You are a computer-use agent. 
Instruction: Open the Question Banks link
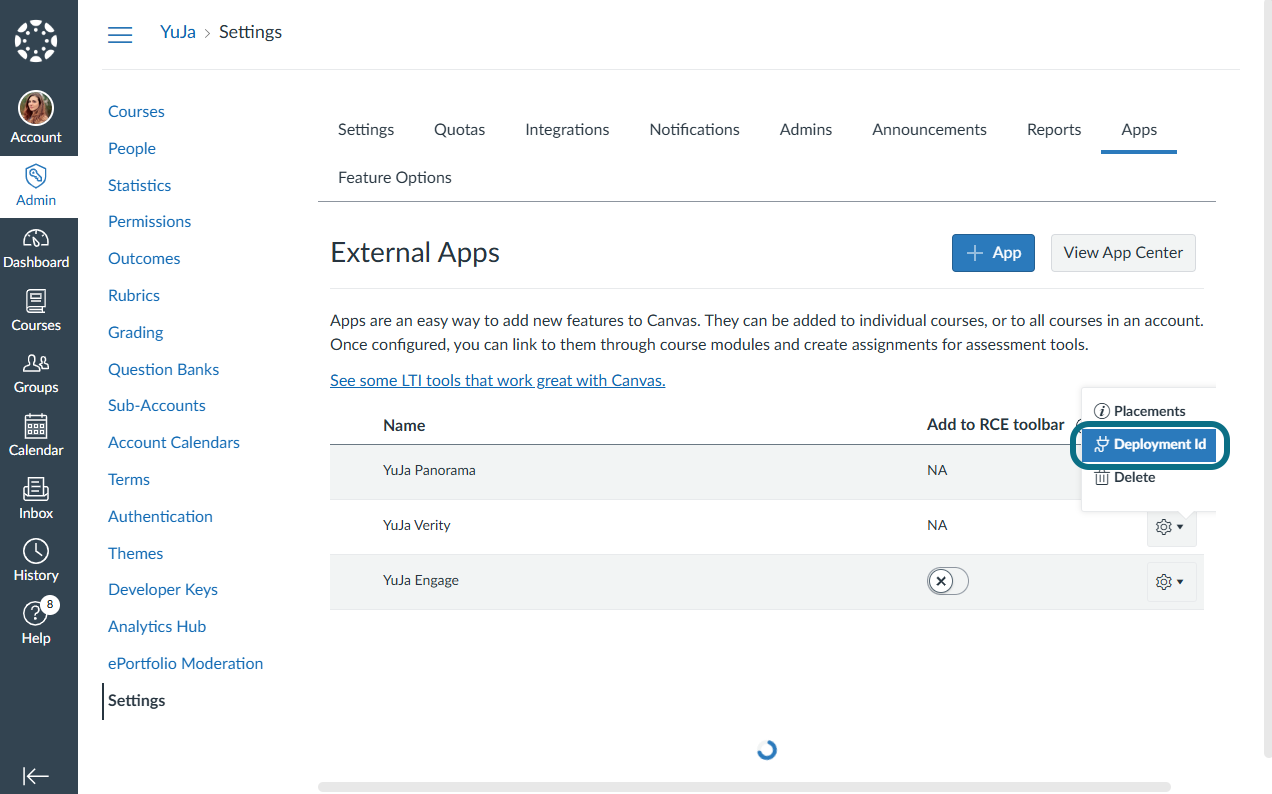click(x=163, y=369)
